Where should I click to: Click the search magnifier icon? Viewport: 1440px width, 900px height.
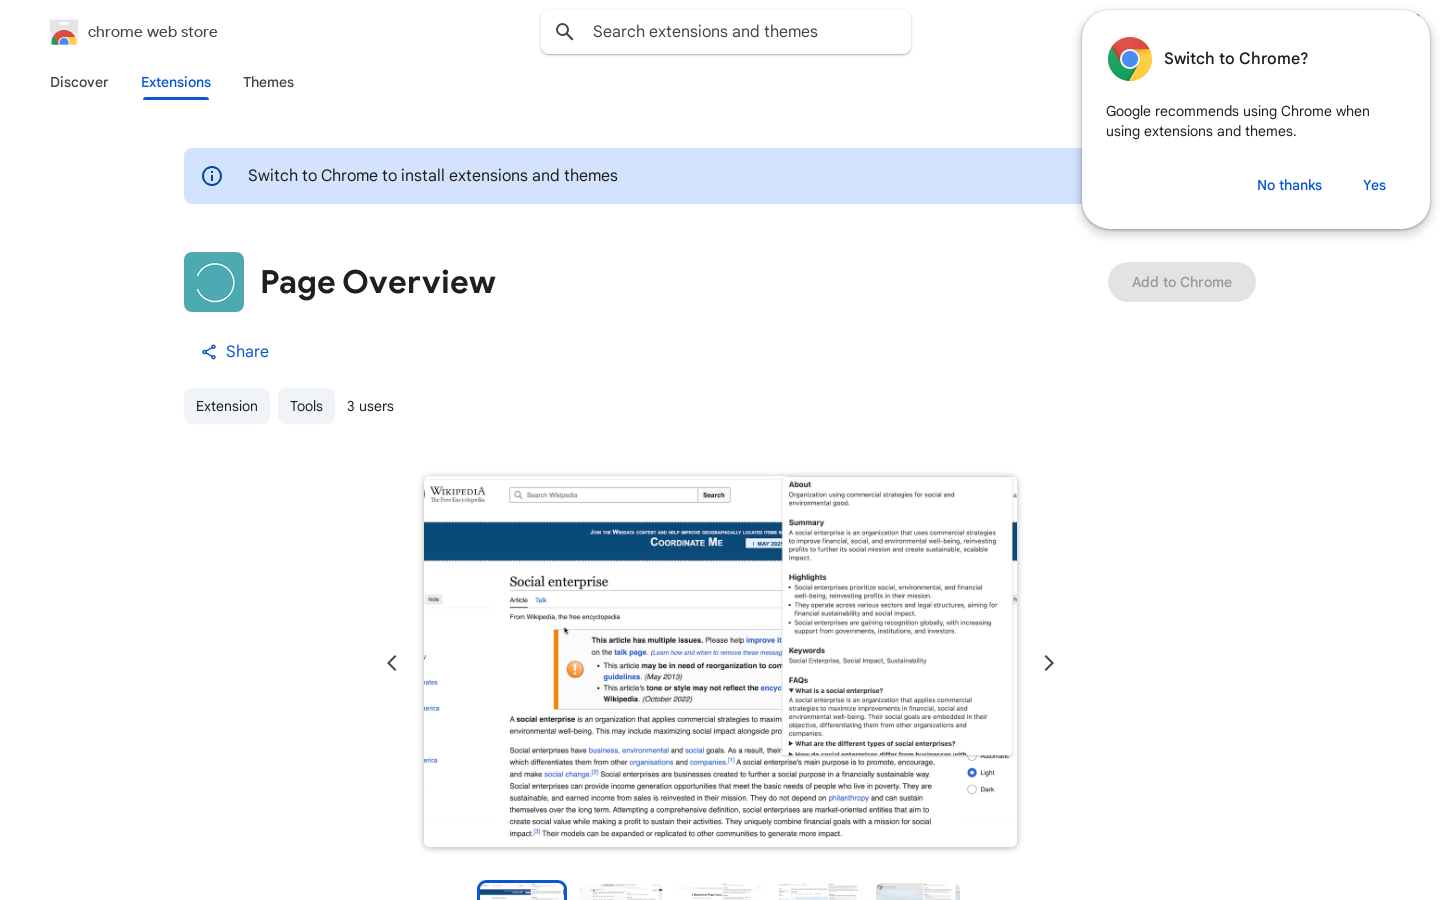(x=565, y=32)
